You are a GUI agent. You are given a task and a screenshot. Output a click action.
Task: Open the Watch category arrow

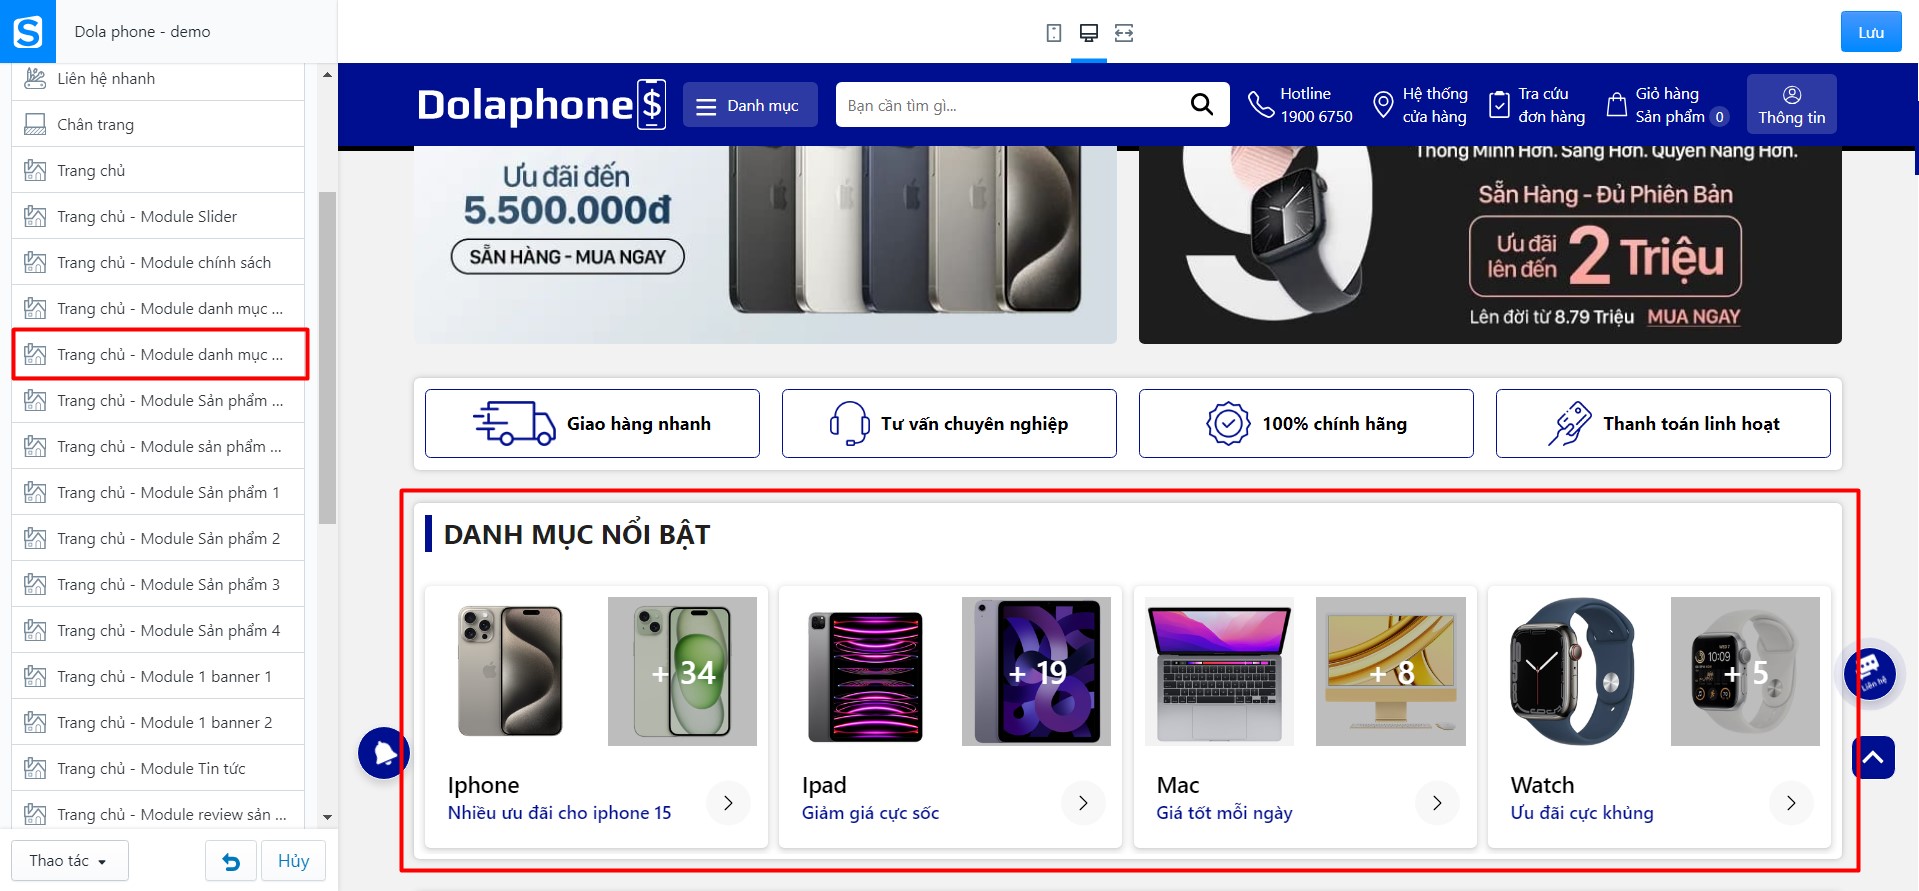1791,802
